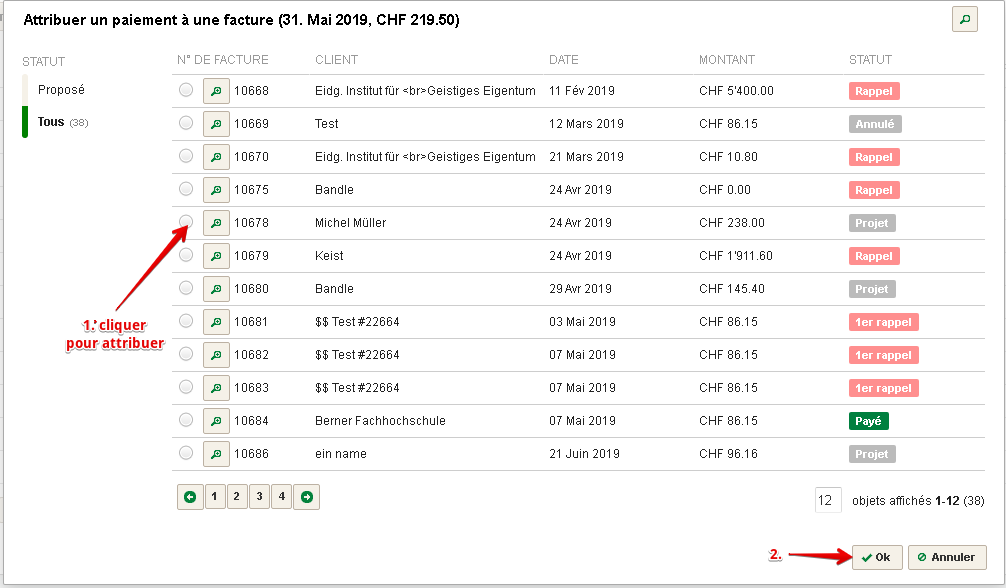Click the items-per-page field showing 12
The height and width of the screenshot is (588, 1006).
tap(828, 501)
